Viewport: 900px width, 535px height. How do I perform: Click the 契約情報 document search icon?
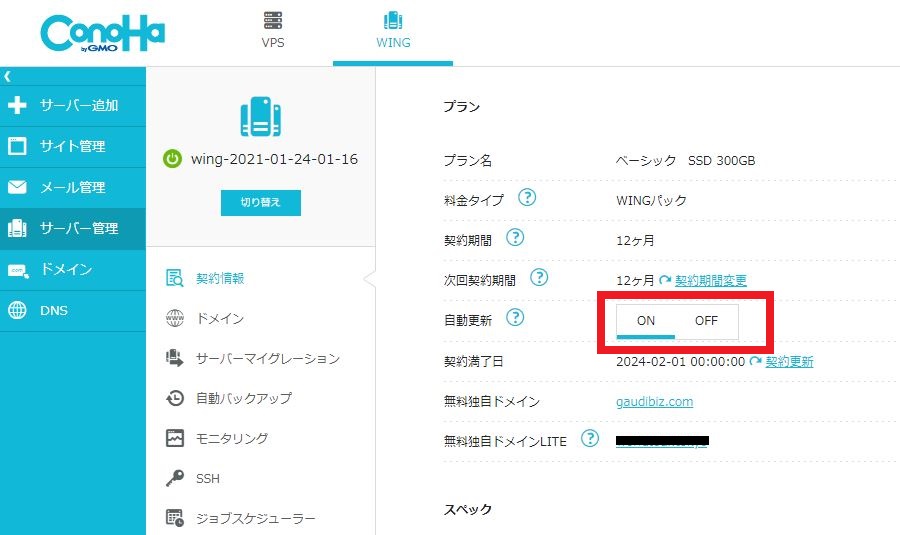click(x=174, y=278)
